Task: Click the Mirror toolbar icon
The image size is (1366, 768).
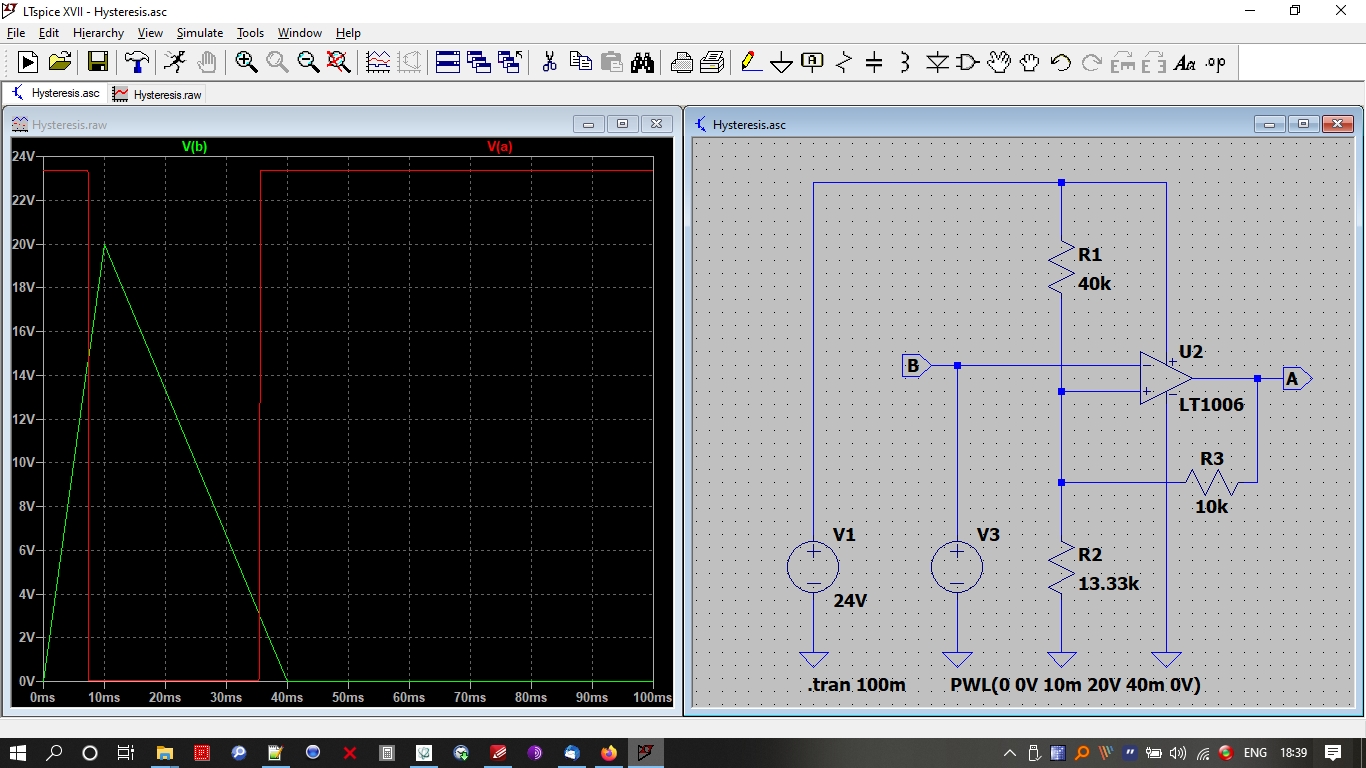Action: 1154,62
